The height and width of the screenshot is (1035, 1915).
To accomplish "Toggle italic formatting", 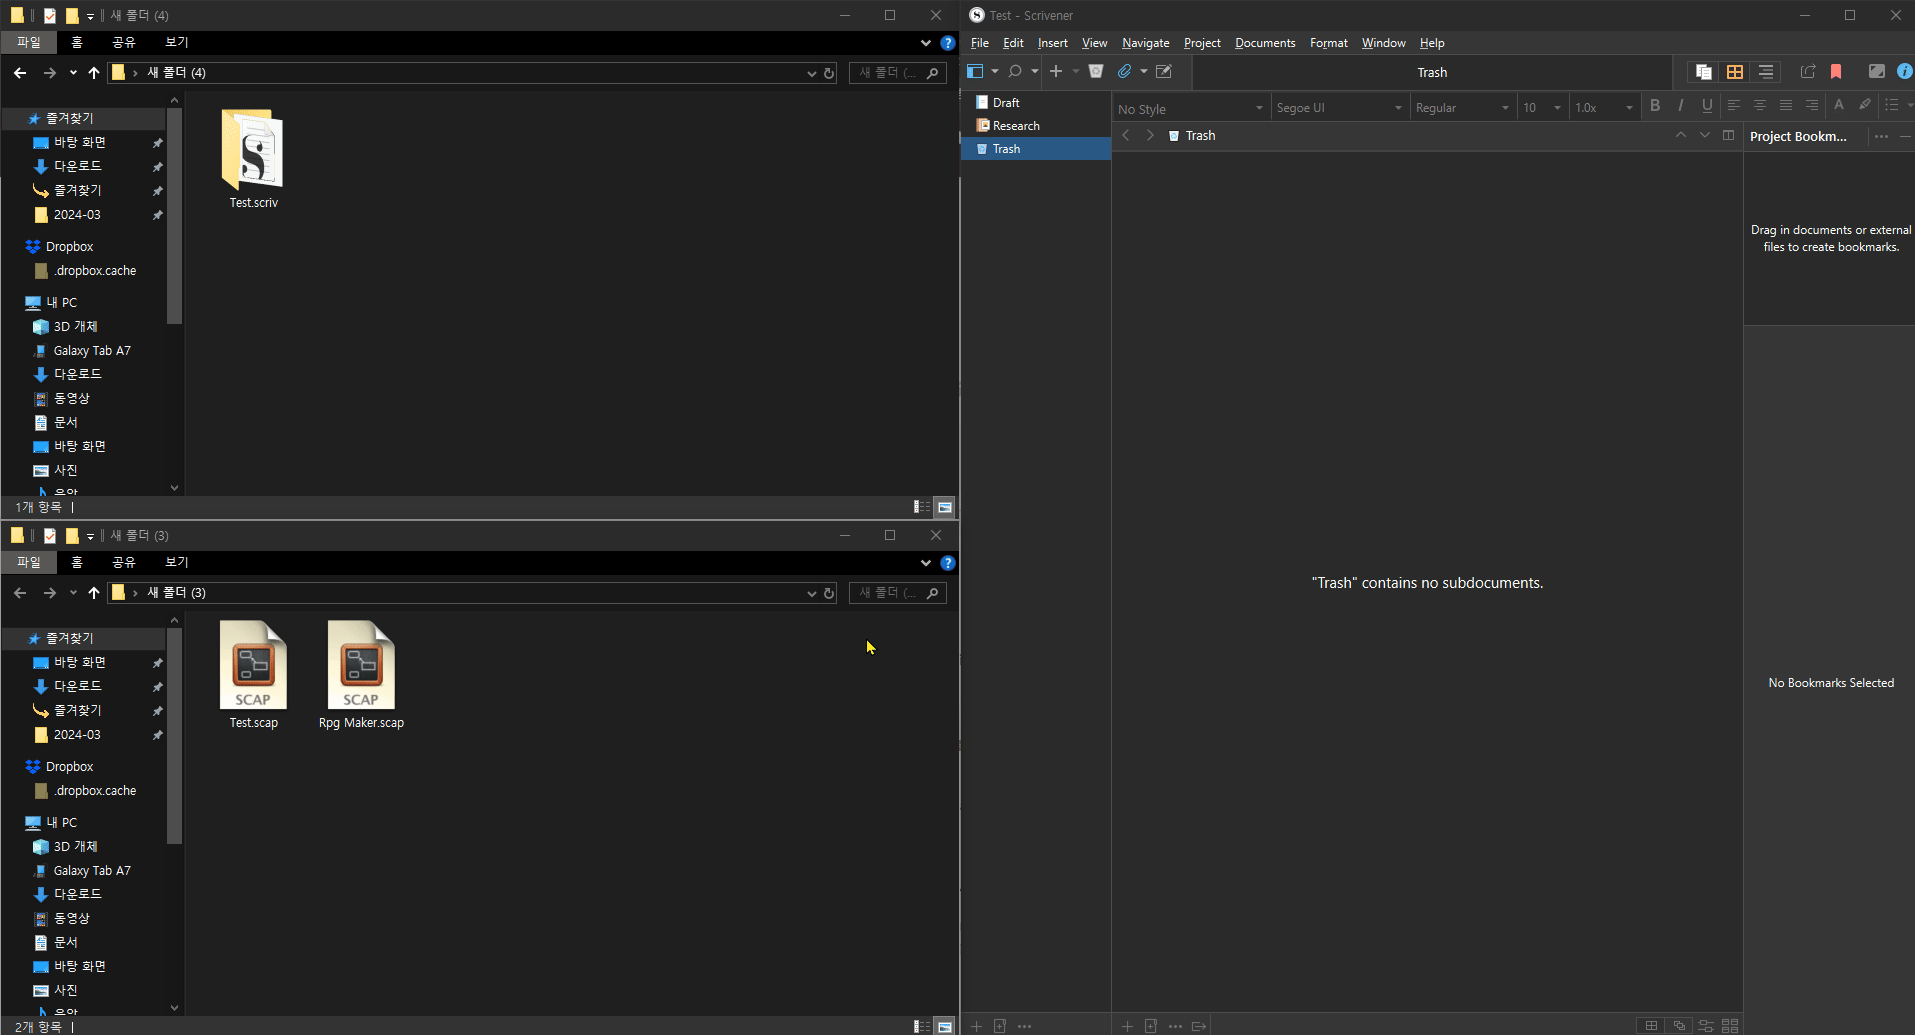I will tap(1682, 105).
